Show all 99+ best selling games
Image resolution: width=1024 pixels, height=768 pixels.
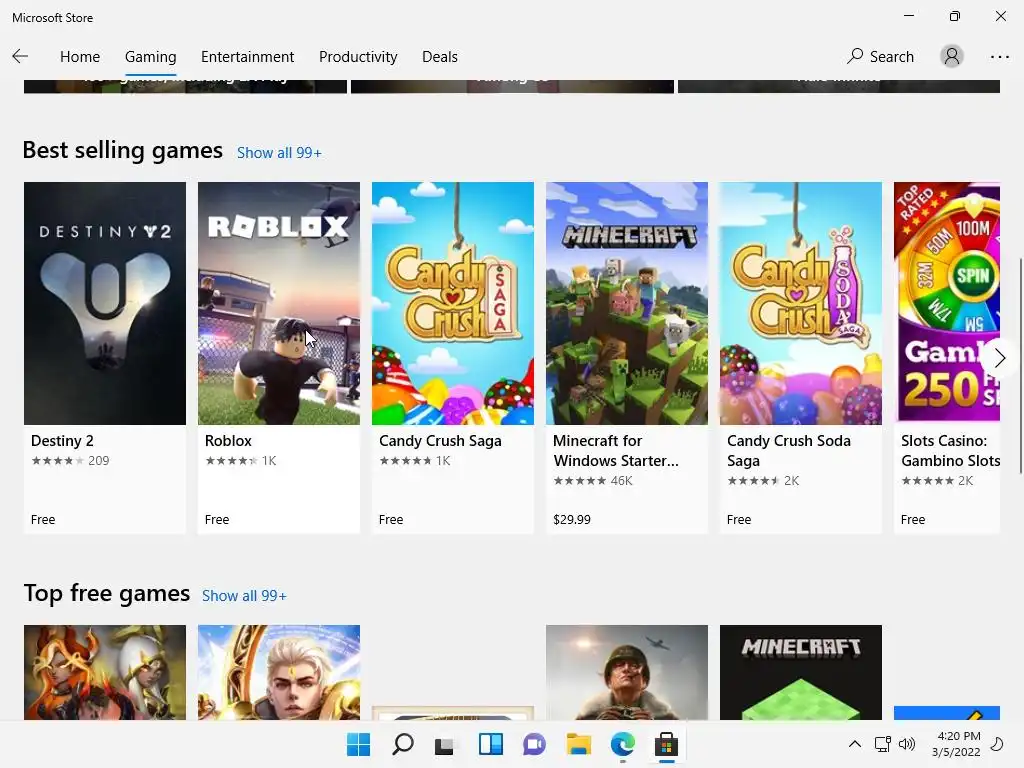tap(279, 153)
